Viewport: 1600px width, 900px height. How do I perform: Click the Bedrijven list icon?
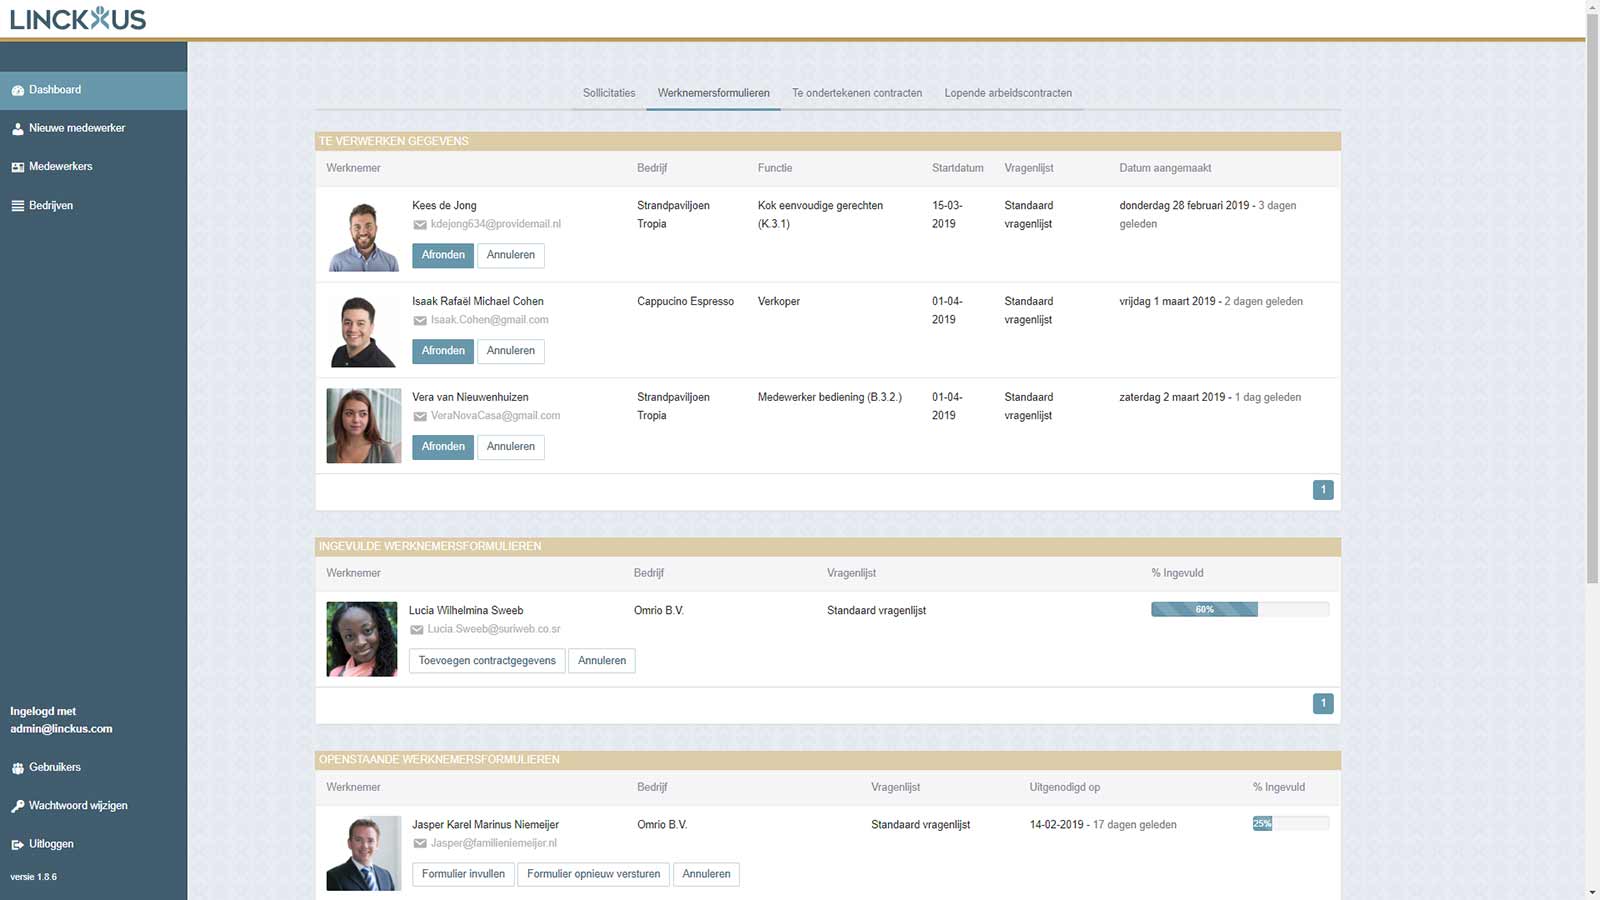(x=17, y=206)
